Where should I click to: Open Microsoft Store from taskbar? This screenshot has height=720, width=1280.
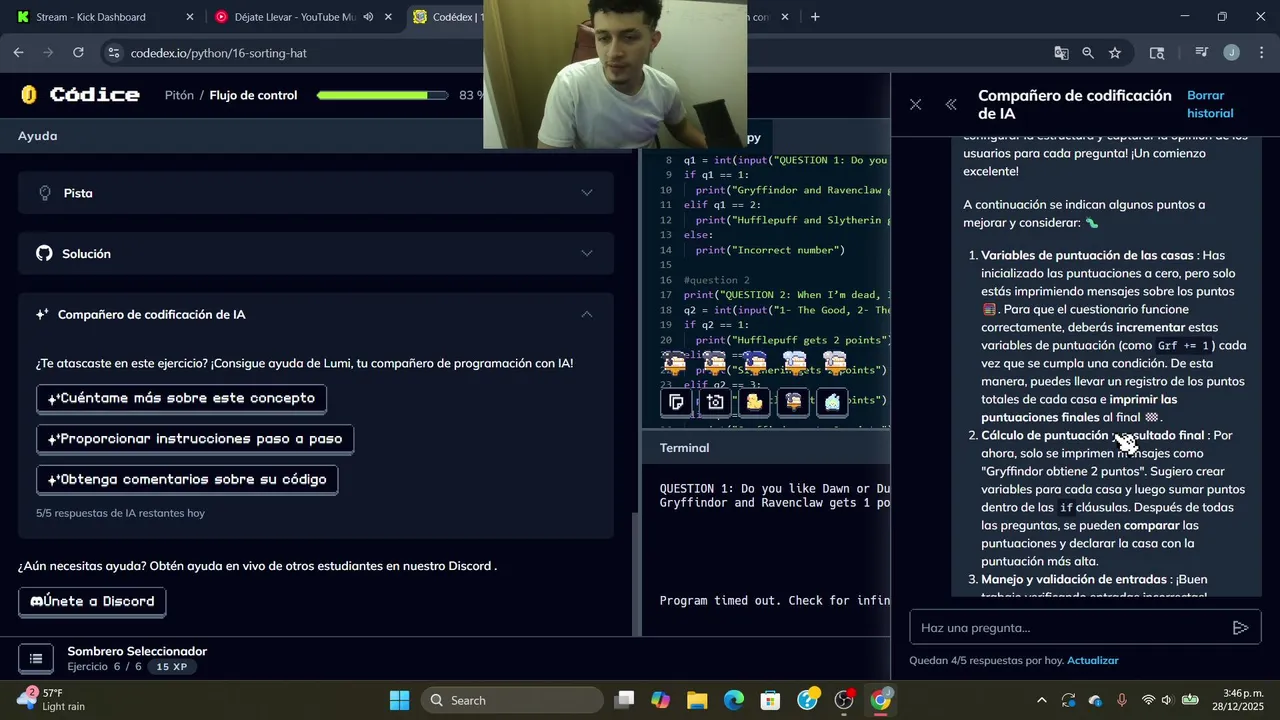coord(770,700)
